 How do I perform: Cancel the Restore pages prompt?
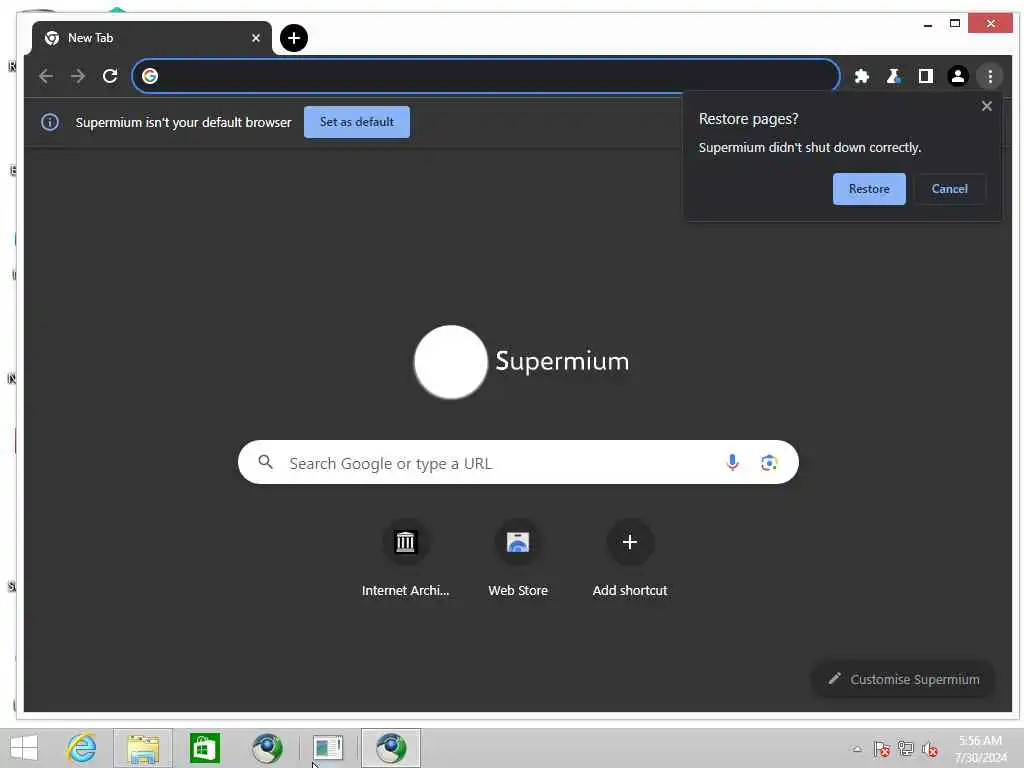click(950, 189)
